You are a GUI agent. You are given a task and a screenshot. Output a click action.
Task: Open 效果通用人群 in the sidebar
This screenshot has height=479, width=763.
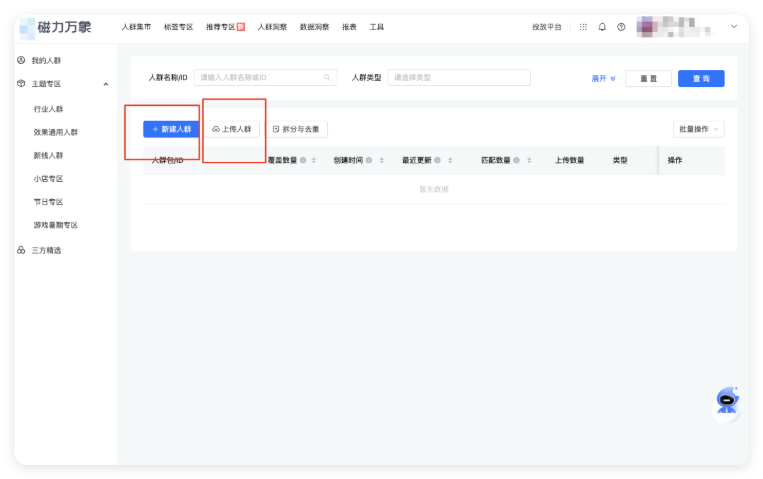55,132
